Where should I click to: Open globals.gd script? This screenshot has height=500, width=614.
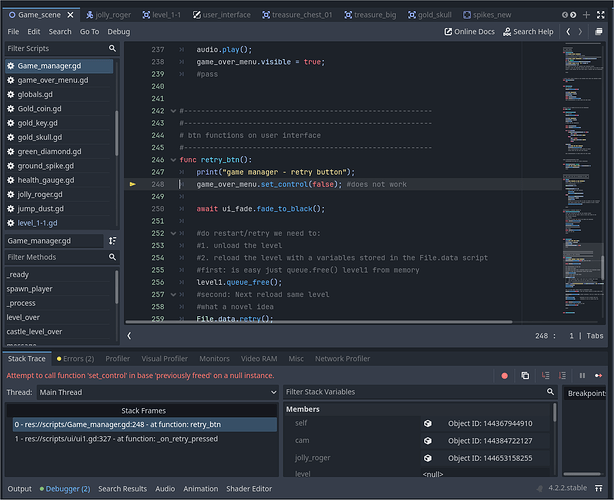(x=59, y=94)
